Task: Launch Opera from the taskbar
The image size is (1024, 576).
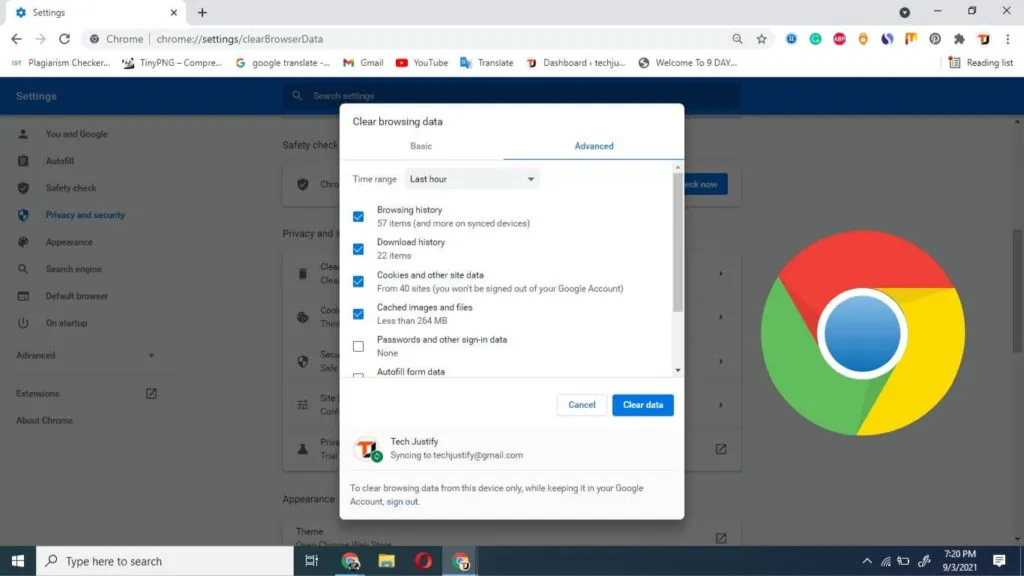Action: click(423, 561)
